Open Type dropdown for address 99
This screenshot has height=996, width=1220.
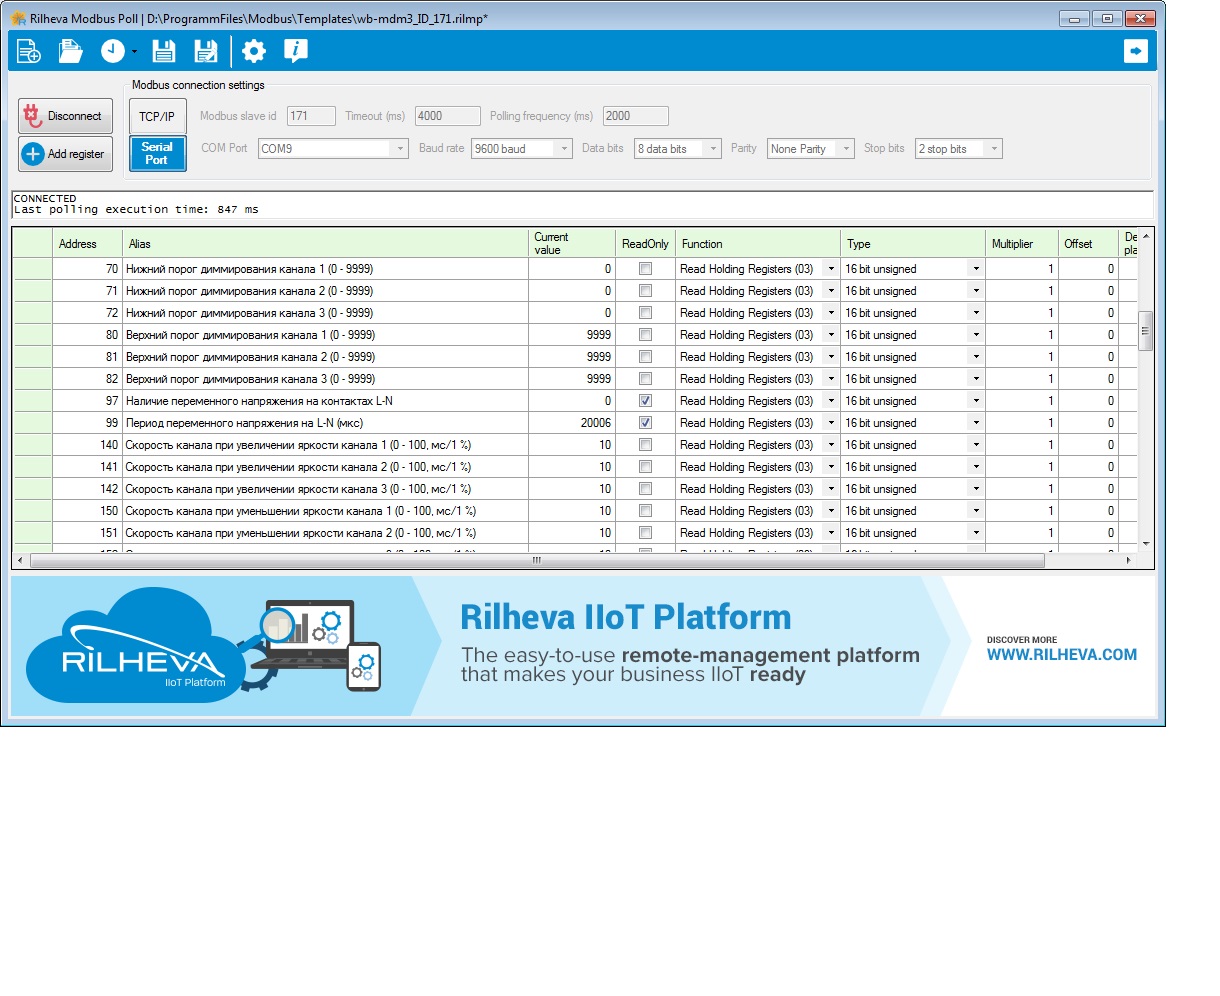(976, 423)
